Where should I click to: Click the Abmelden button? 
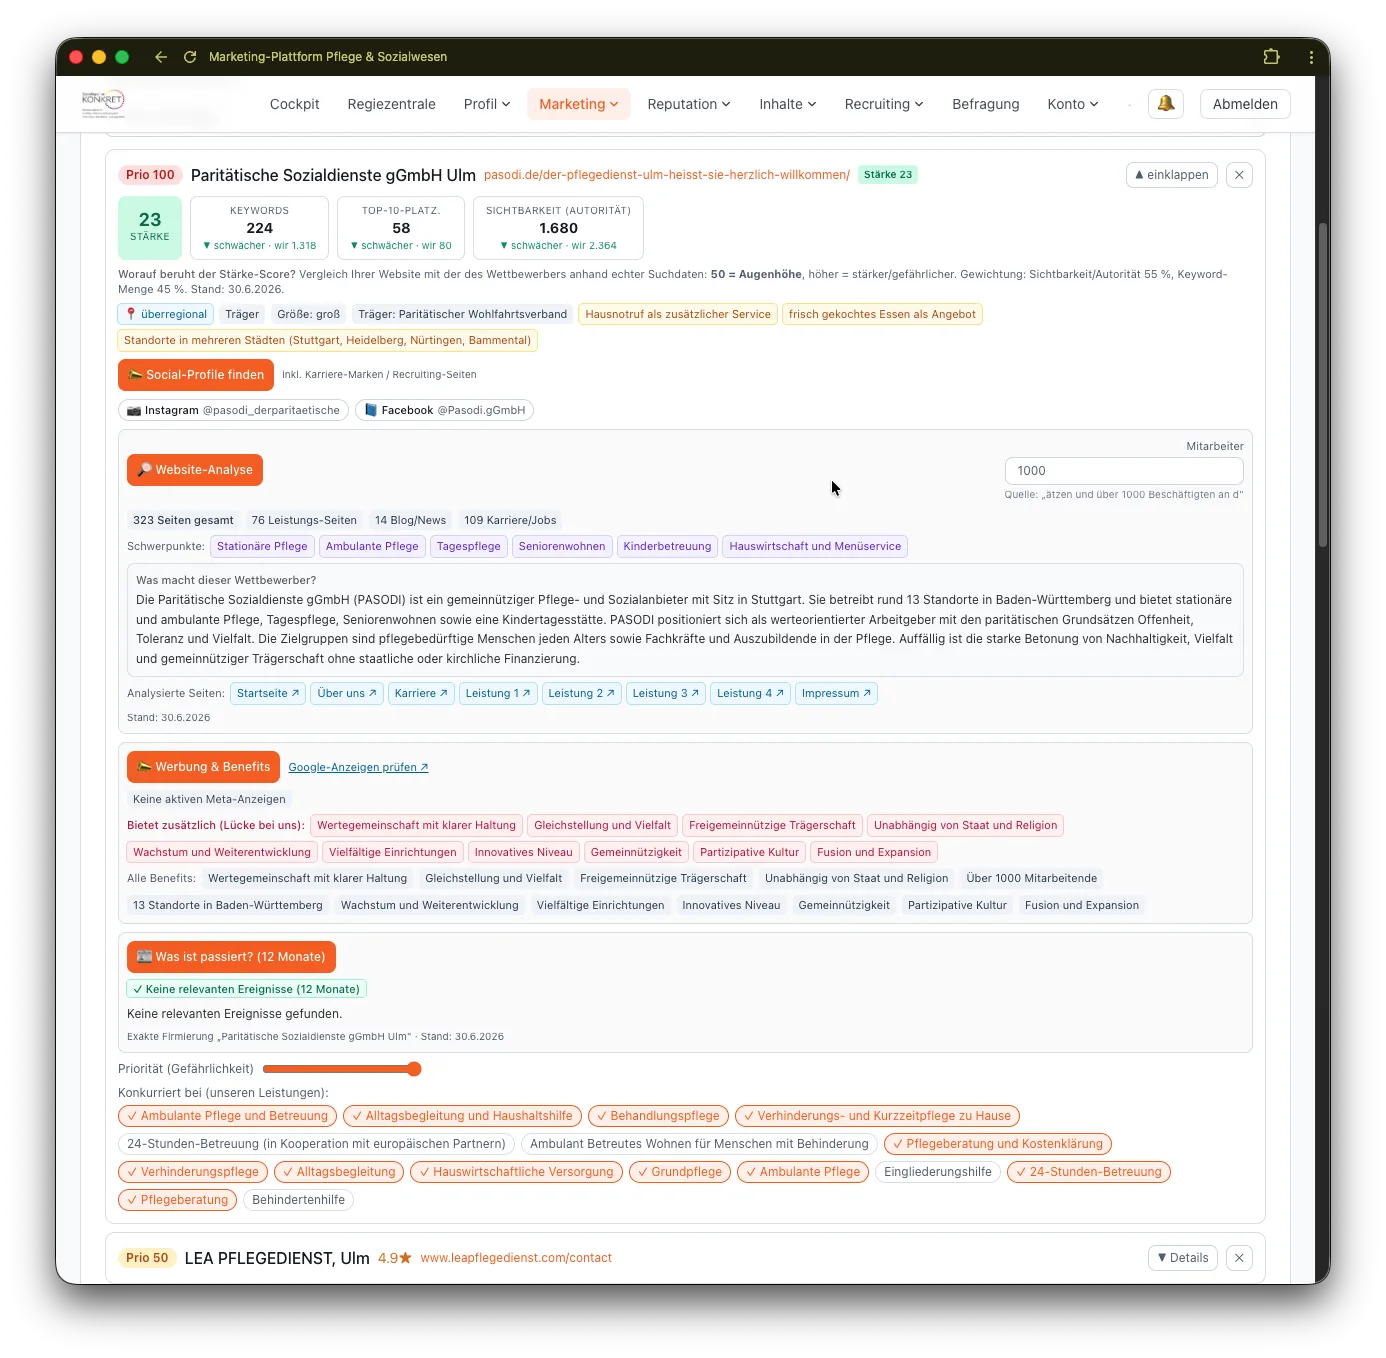(x=1245, y=104)
